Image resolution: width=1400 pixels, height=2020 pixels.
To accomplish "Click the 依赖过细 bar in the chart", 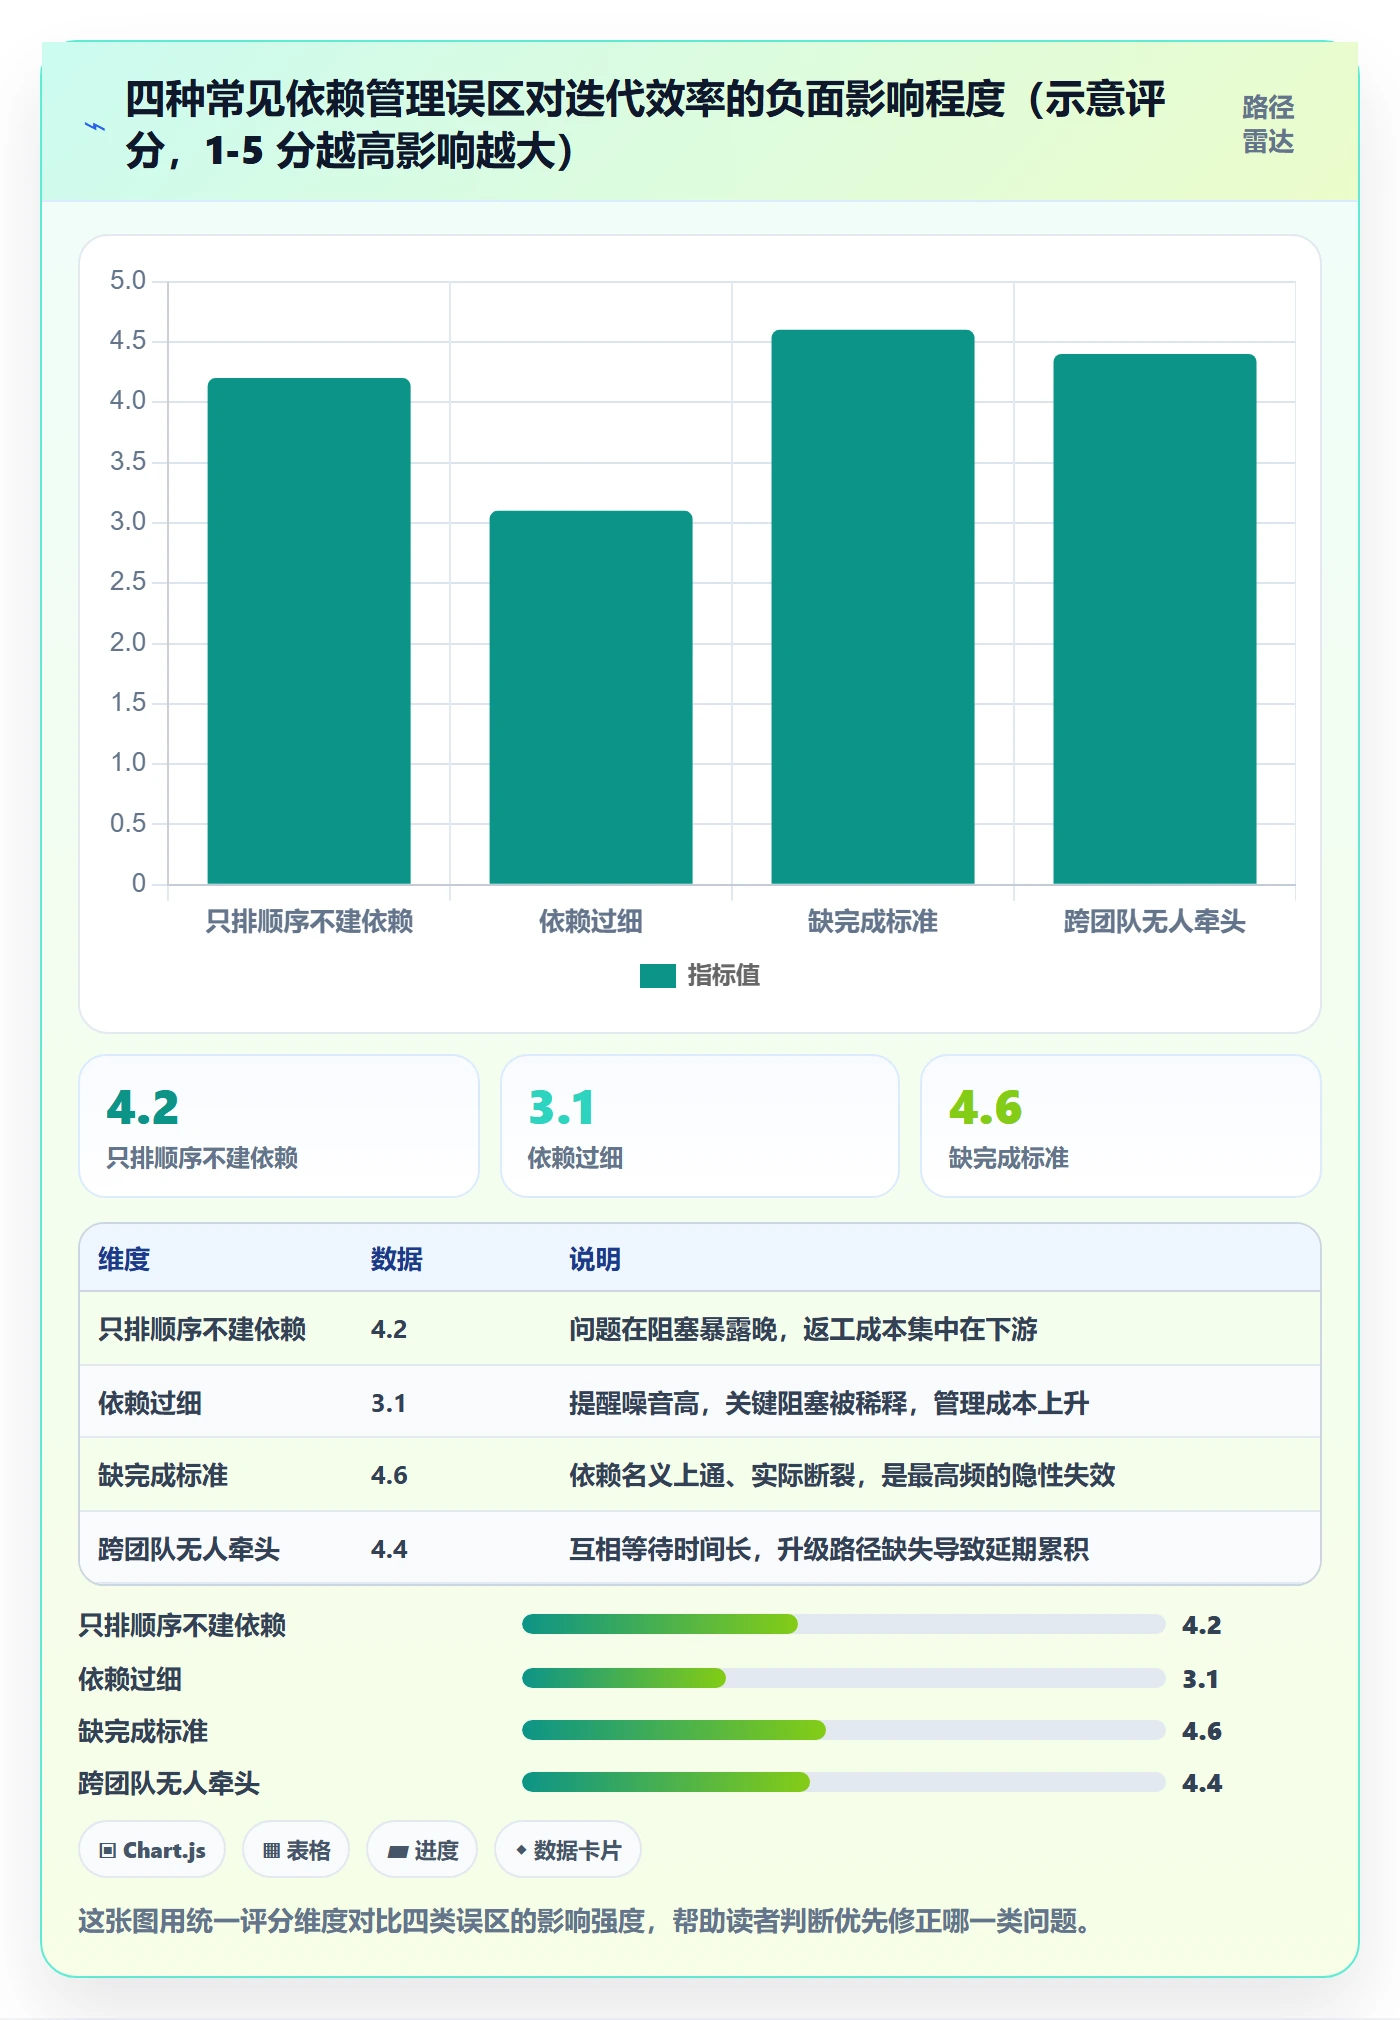I will tap(591, 697).
